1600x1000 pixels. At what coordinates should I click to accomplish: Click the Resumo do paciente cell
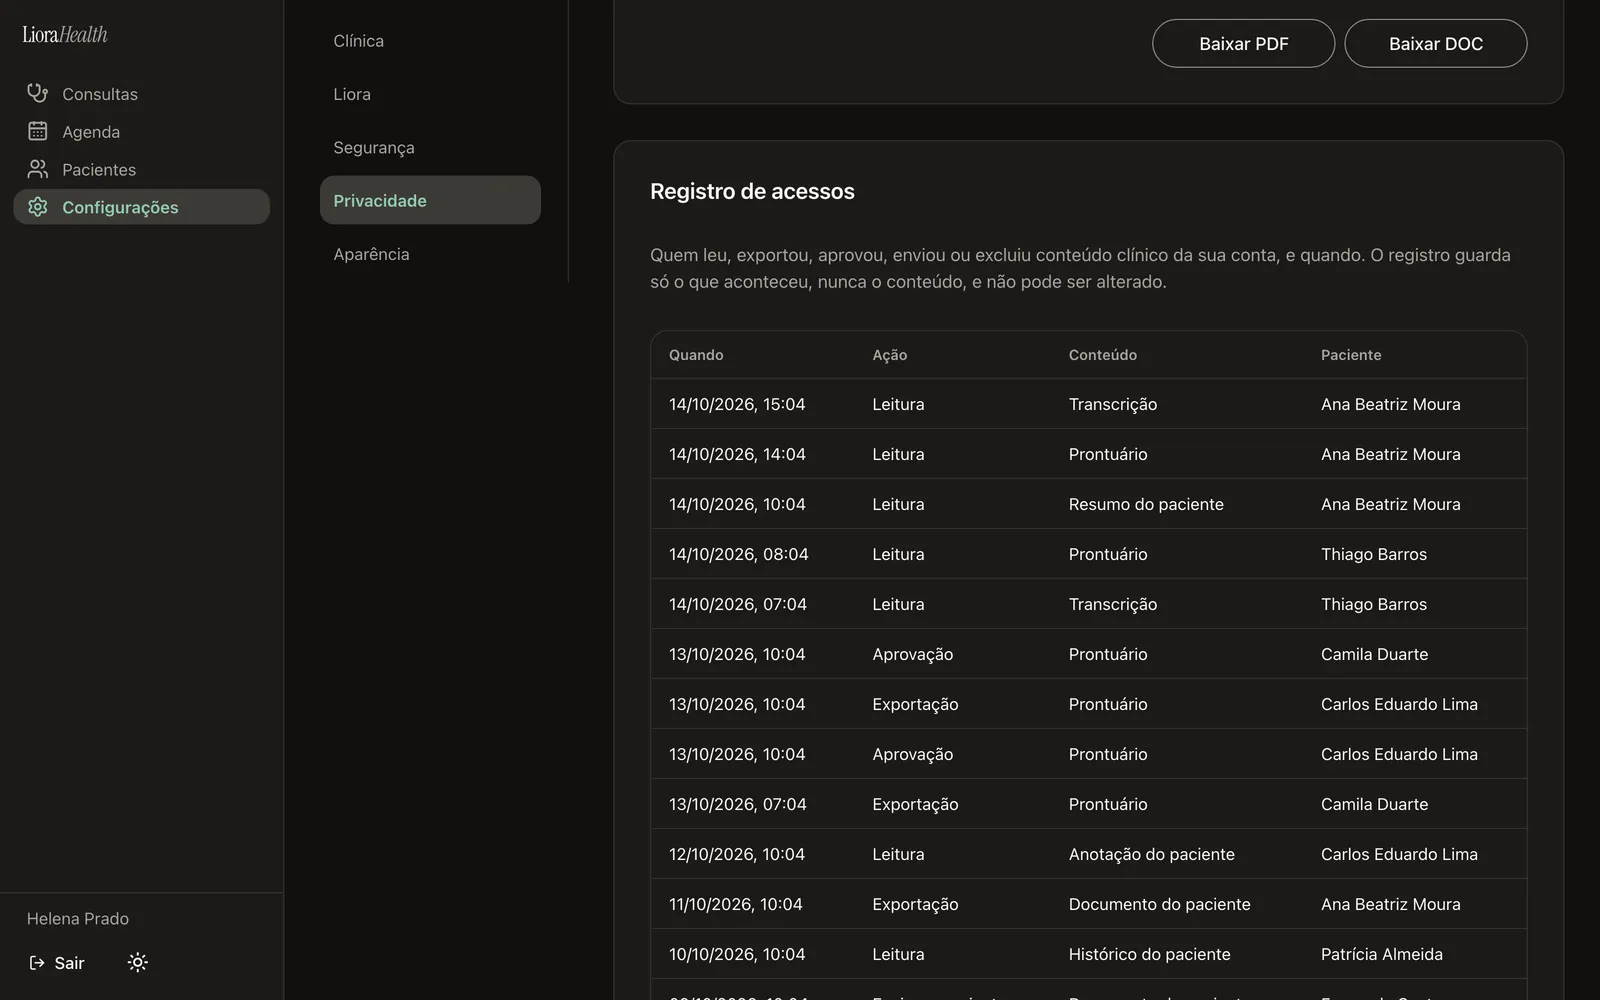point(1146,504)
